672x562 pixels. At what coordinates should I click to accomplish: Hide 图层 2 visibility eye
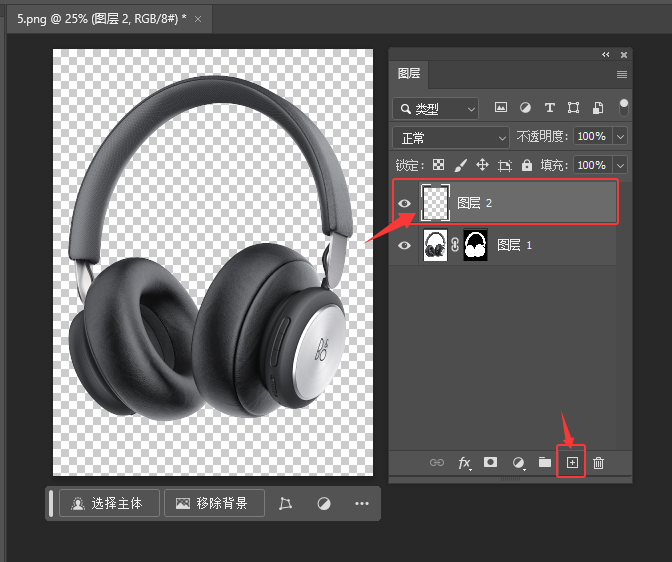click(404, 203)
